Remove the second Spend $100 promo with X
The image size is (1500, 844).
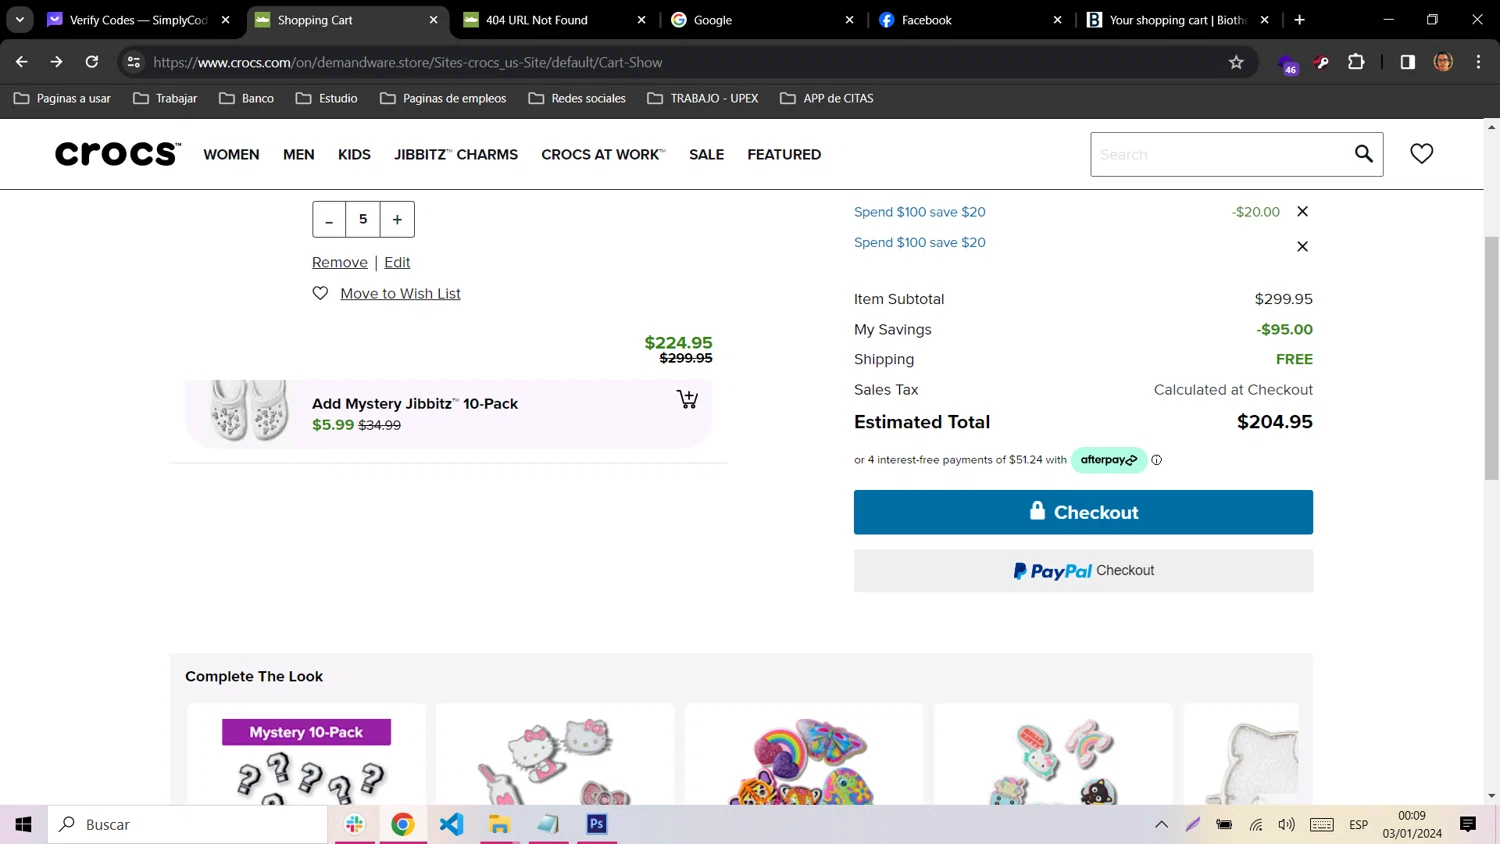1302,246
